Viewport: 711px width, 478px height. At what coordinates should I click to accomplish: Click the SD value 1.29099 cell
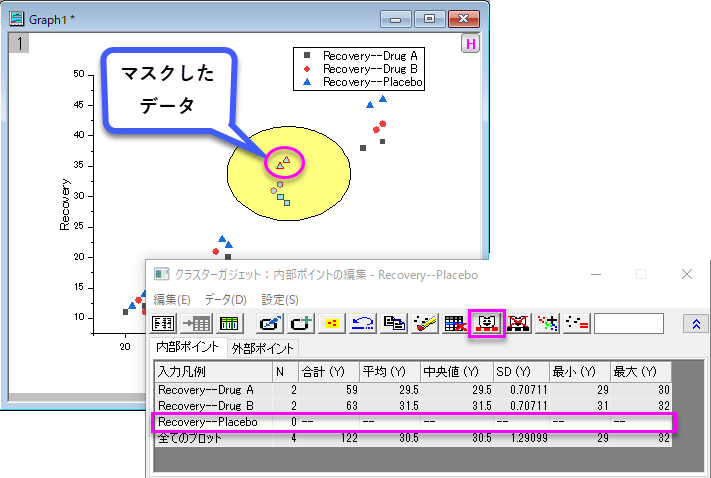pos(521,438)
